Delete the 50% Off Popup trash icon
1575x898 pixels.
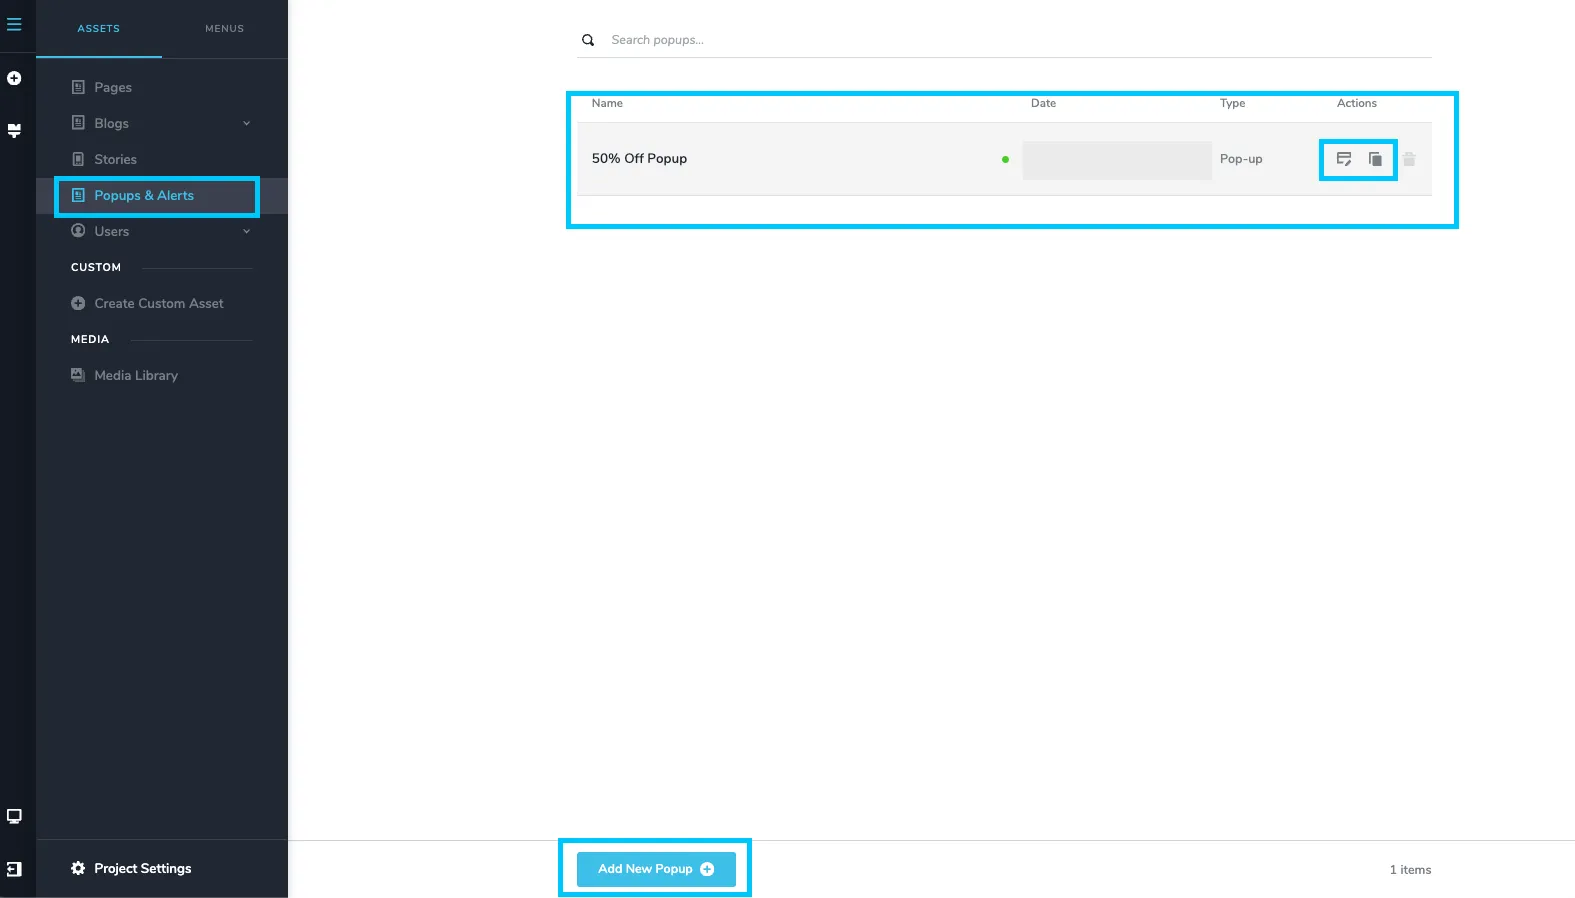tap(1409, 159)
